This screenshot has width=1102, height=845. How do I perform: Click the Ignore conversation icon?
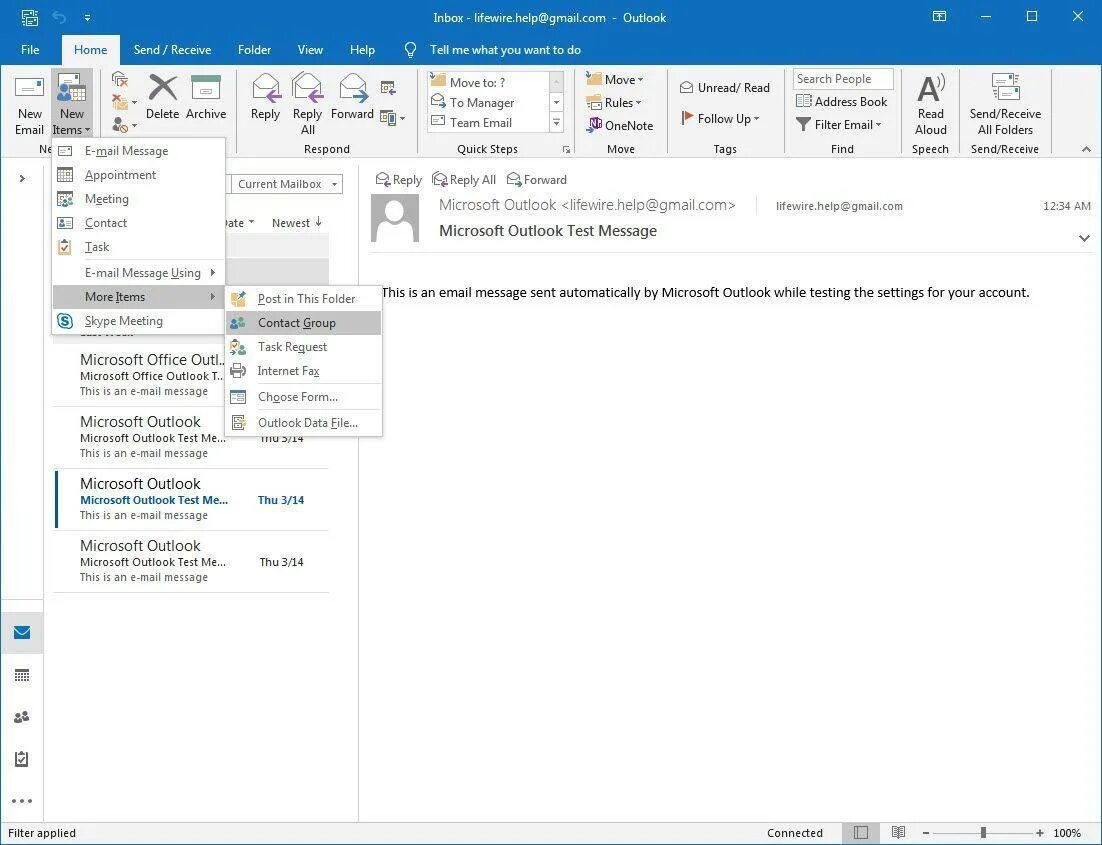[x=120, y=79]
